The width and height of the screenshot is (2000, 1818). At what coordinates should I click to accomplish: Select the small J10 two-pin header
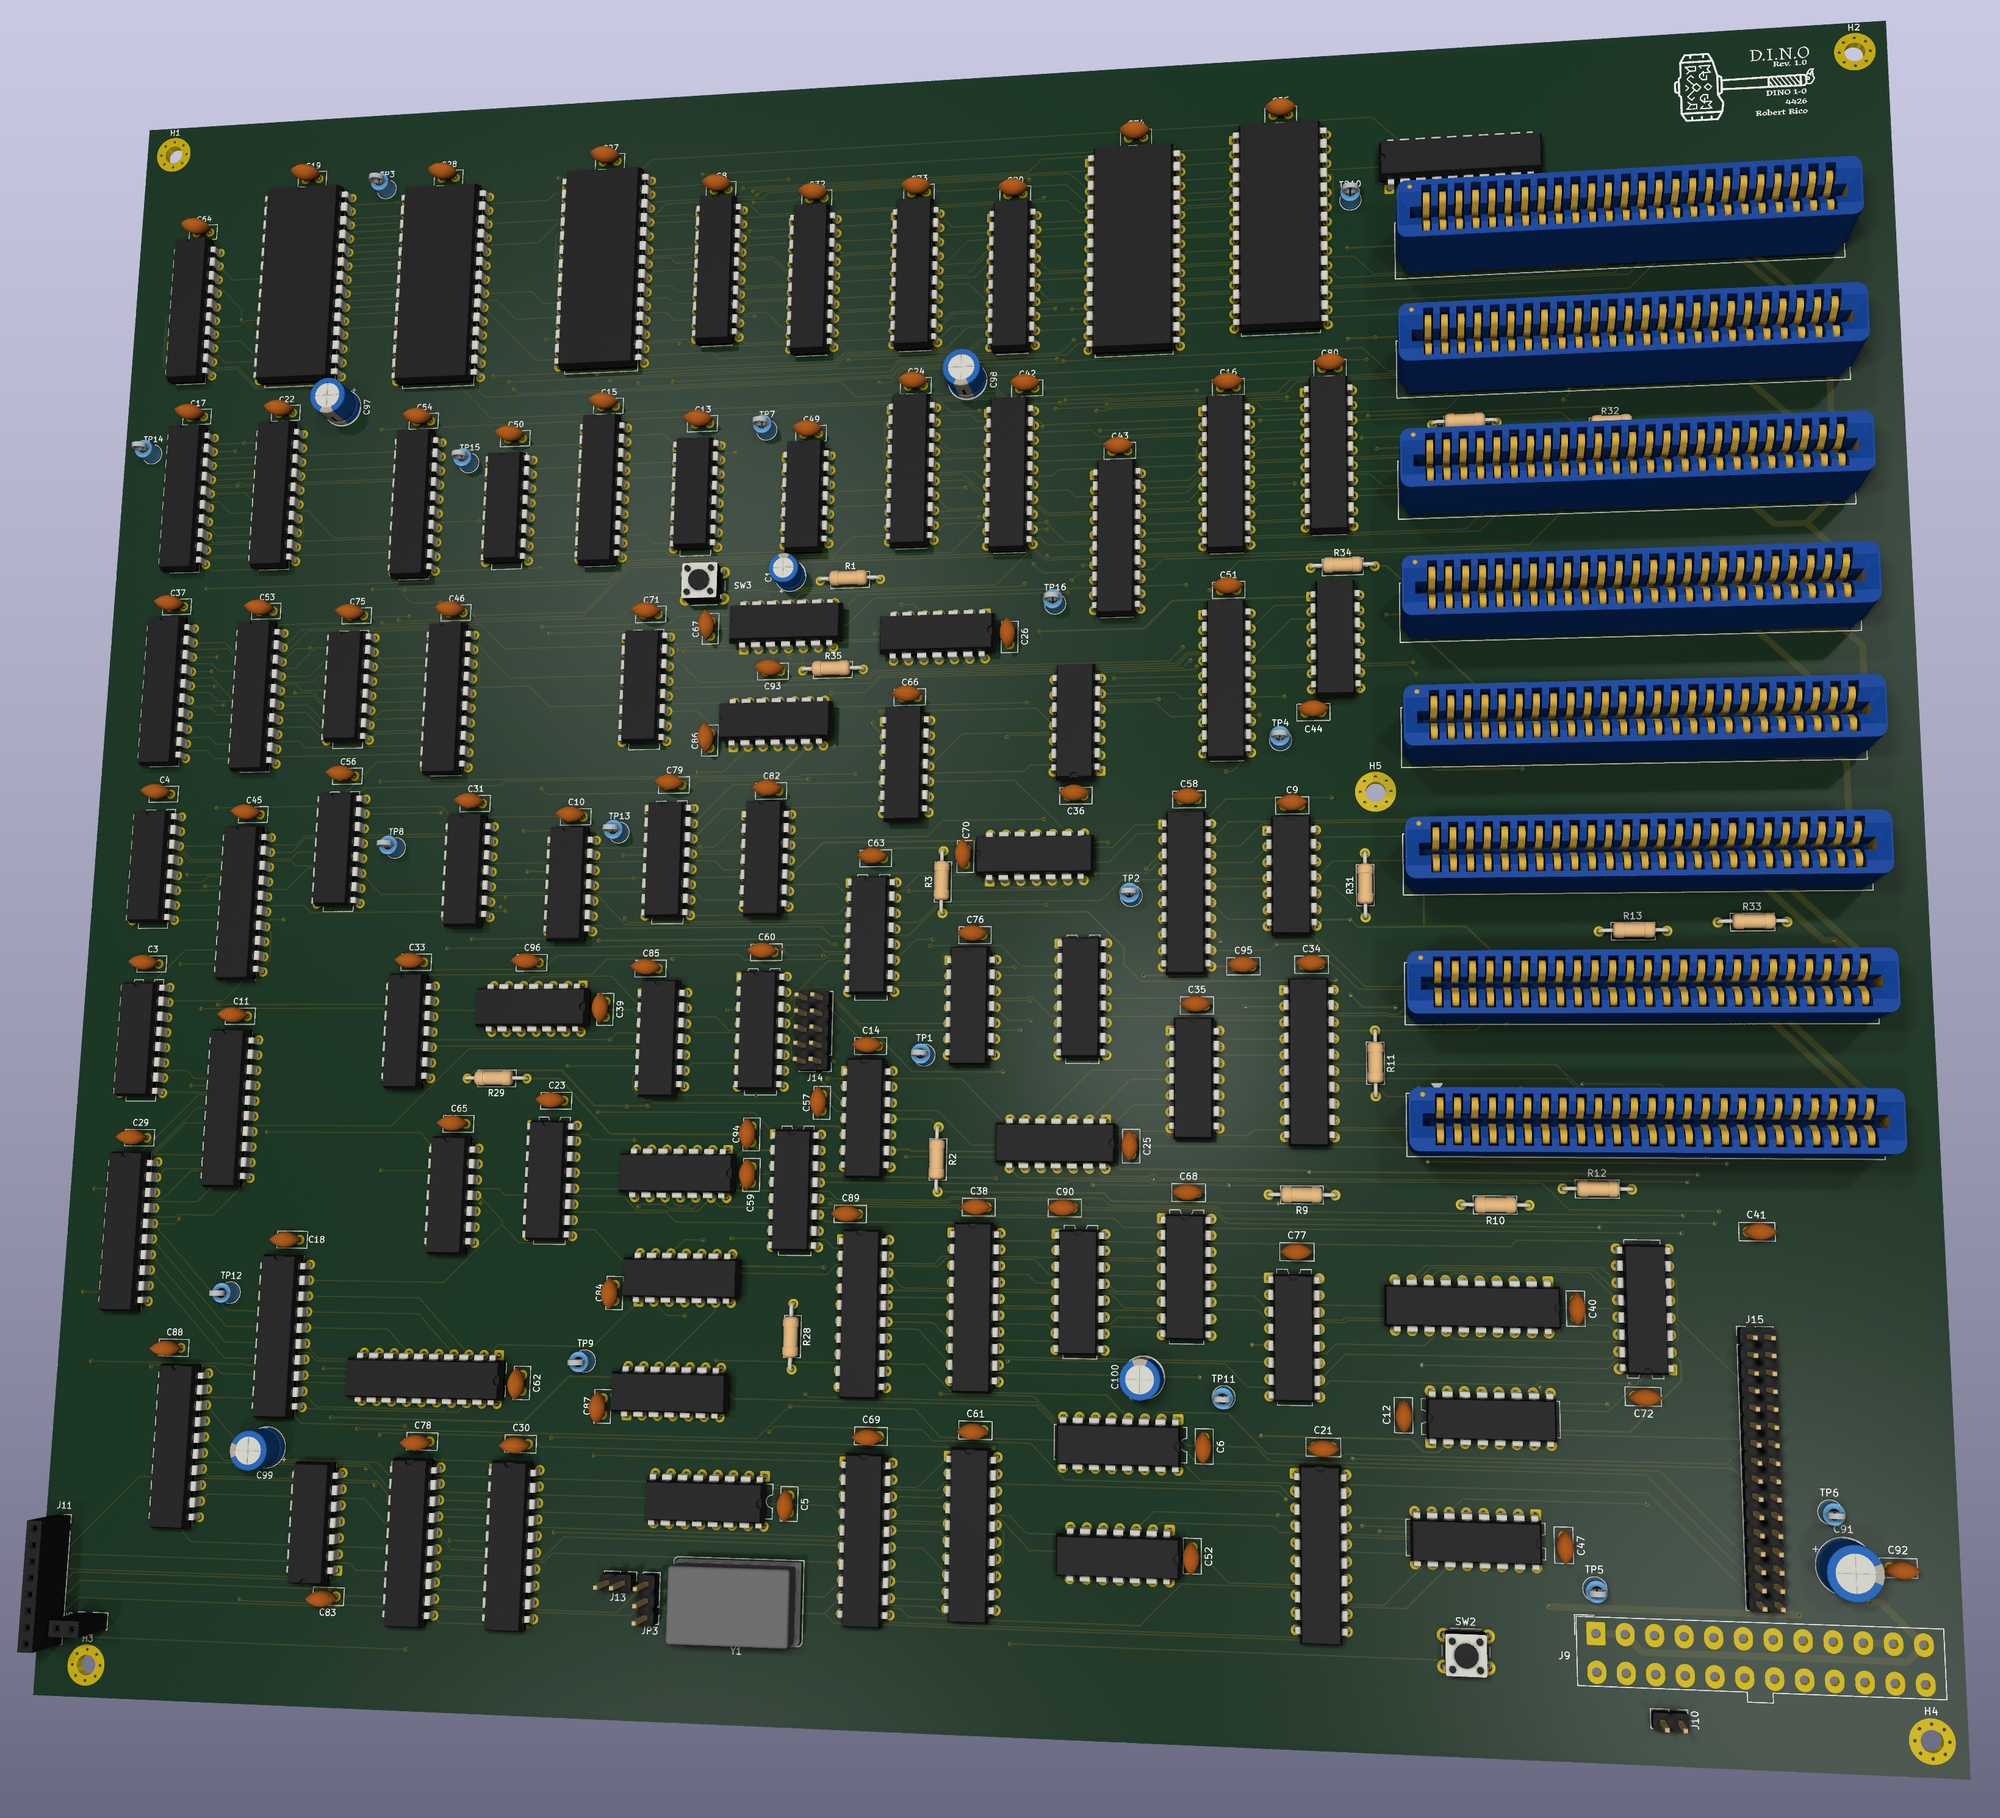[x=1669, y=1721]
